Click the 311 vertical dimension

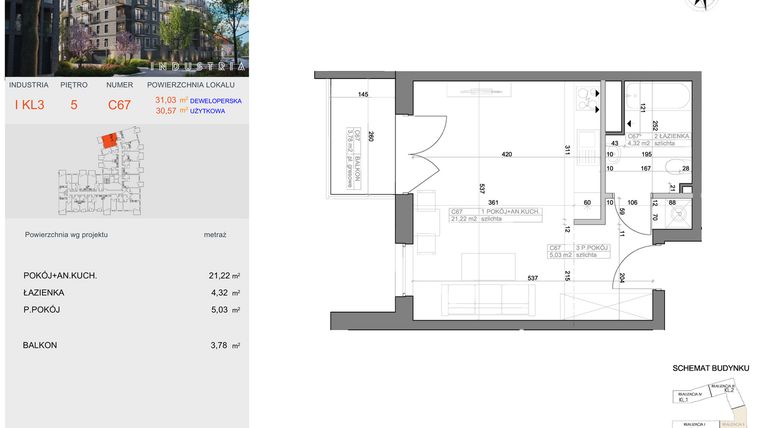(x=567, y=150)
